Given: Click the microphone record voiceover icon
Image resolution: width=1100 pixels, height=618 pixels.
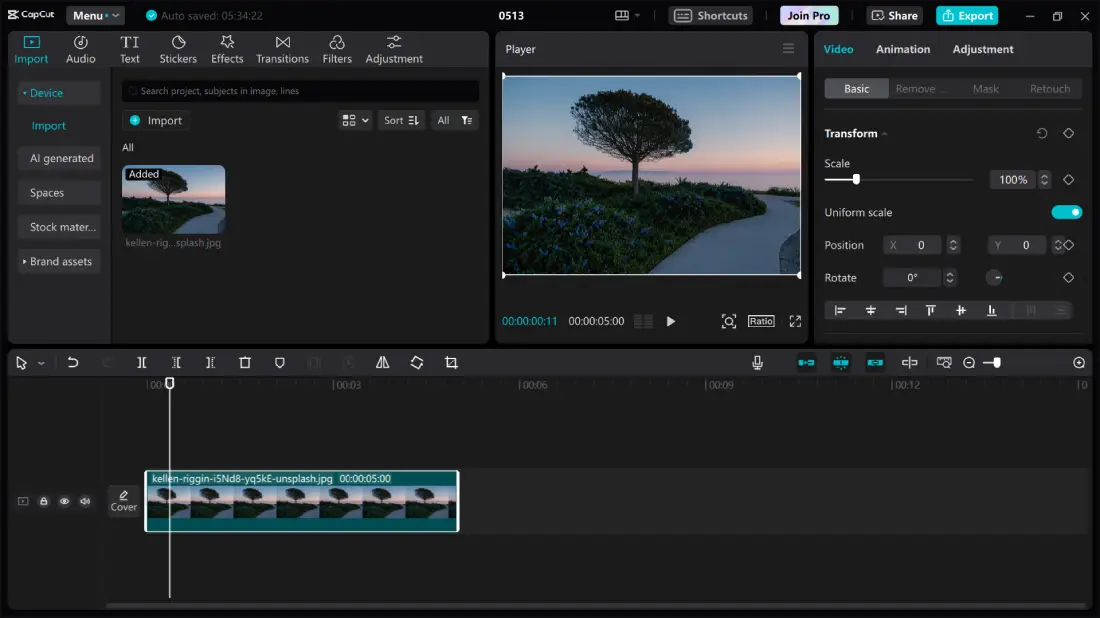Looking at the screenshot, I should tap(757, 363).
